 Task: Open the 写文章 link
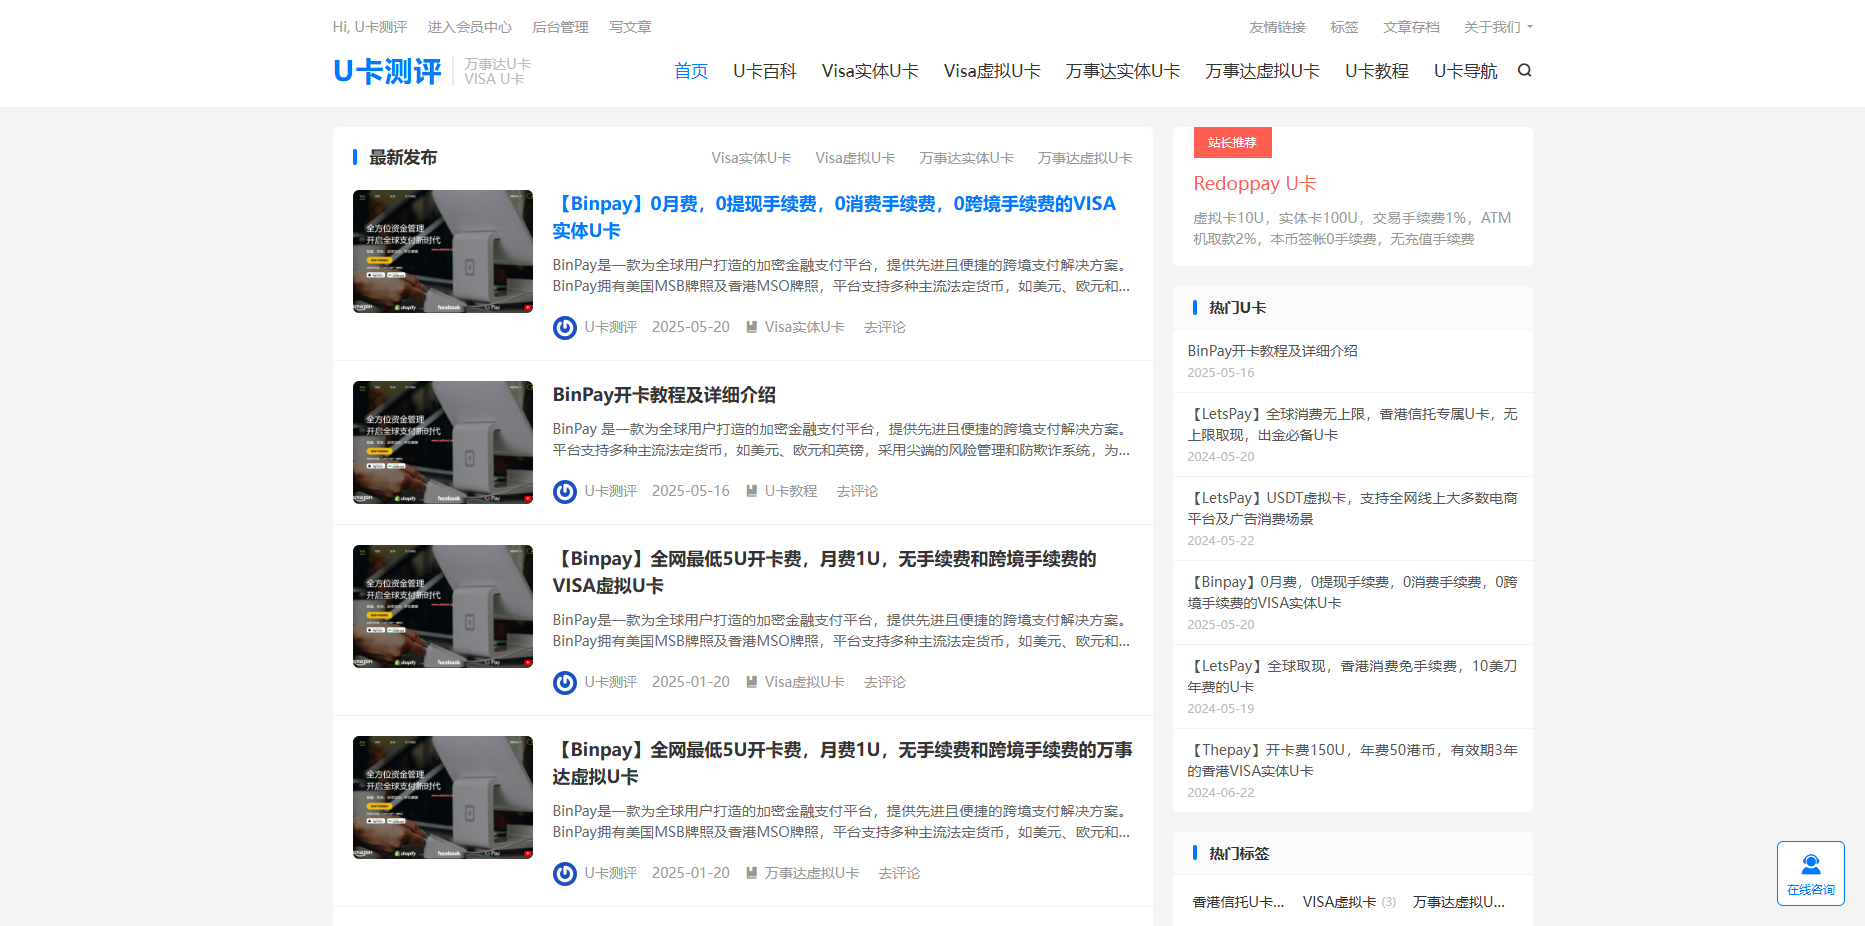630,27
